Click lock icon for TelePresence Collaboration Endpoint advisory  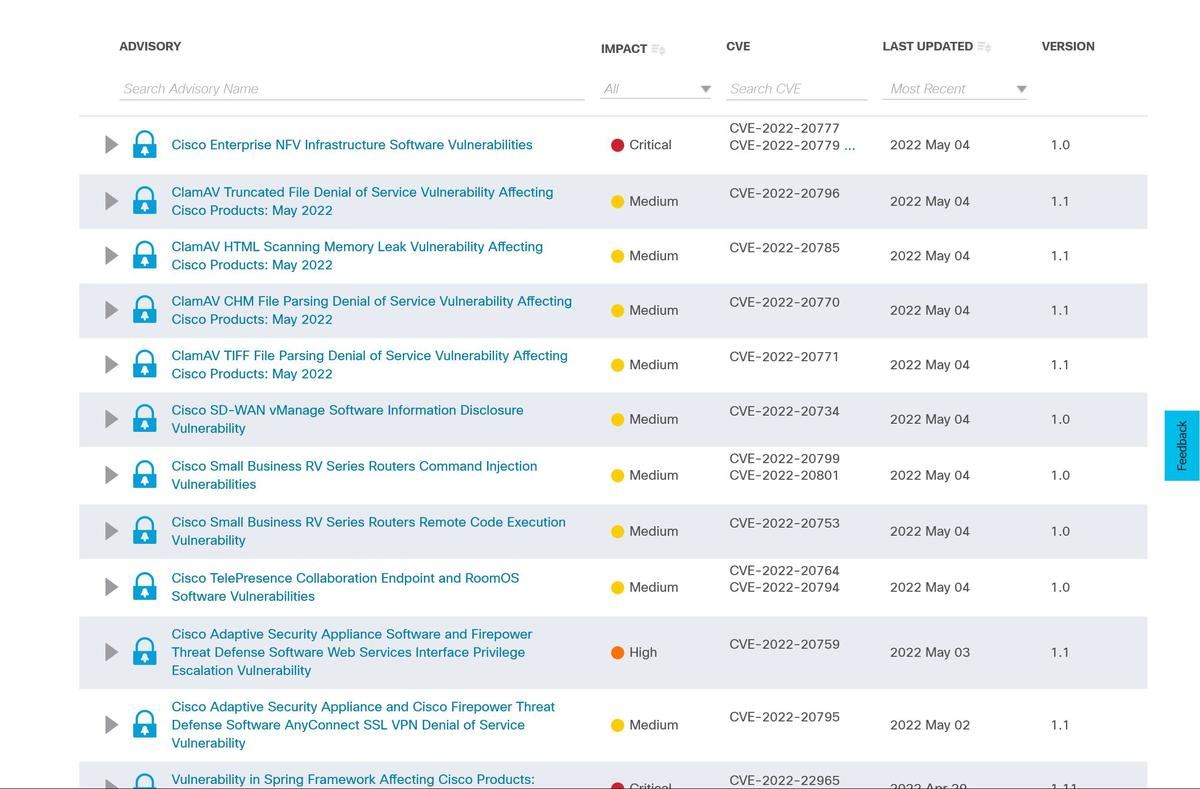coord(145,586)
